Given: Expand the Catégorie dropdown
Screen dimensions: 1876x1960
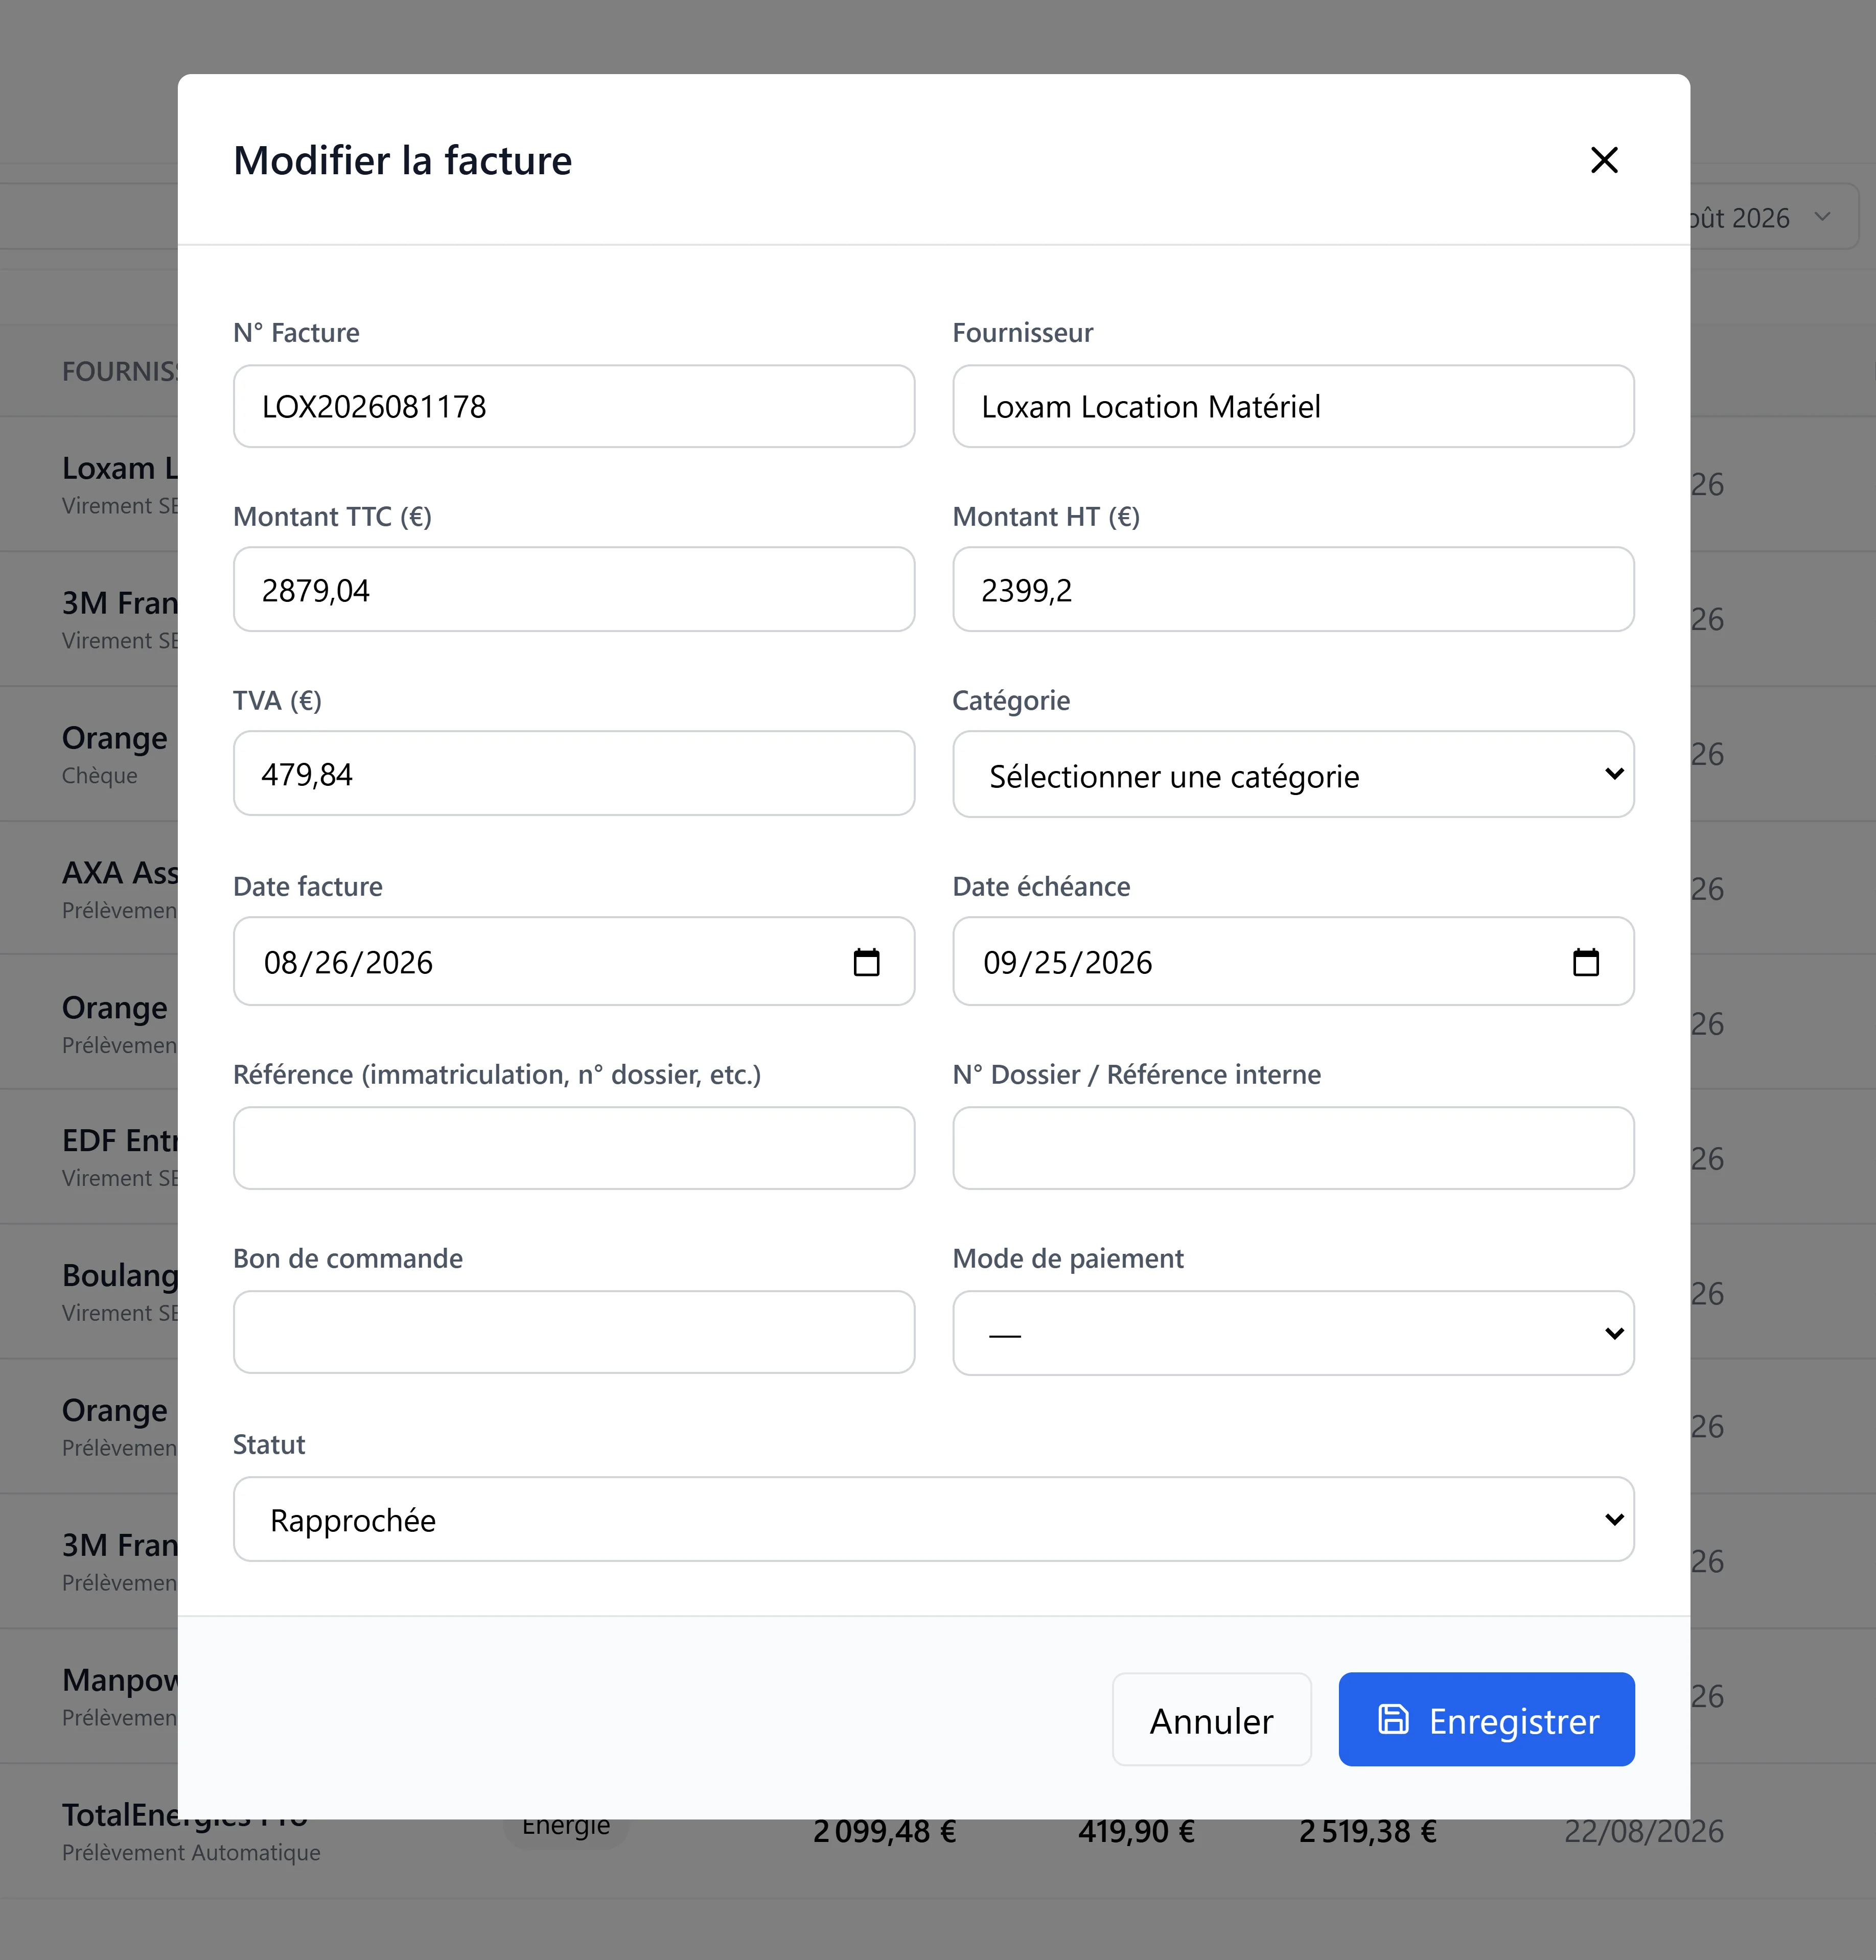Looking at the screenshot, I should 1293,774.
